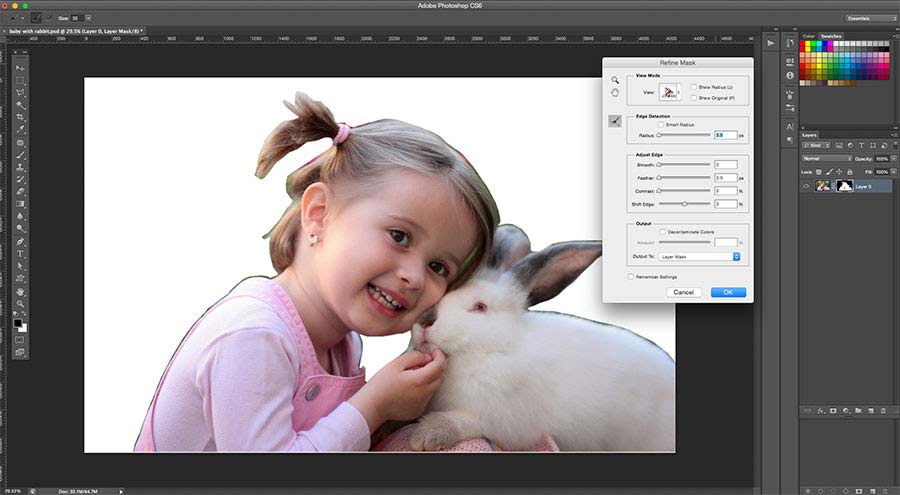Select the Crop tool in the toolbar
The width and height of the screenshot is (900, 495).
pyautogui.click(x=21, y=117)
